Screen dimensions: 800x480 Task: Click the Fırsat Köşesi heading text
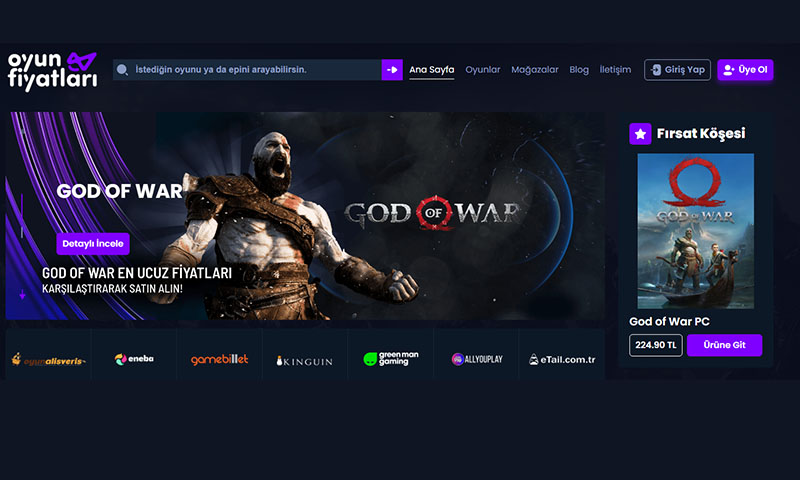point(701,134)
